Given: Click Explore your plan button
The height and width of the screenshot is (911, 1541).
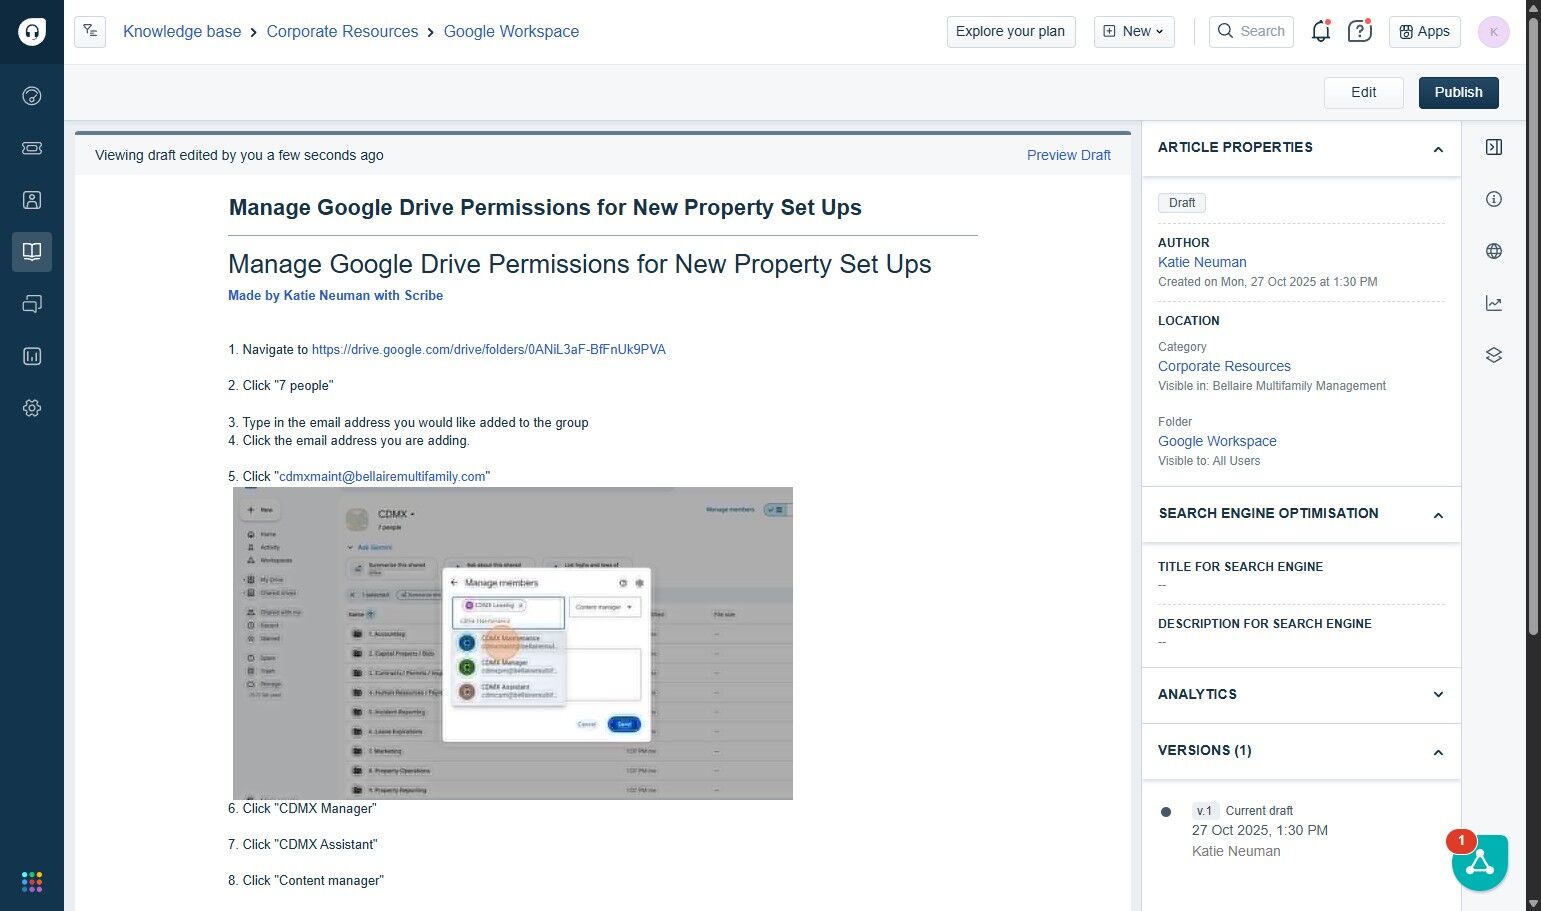Looking at the screenshot, I should pos(1010,31).
